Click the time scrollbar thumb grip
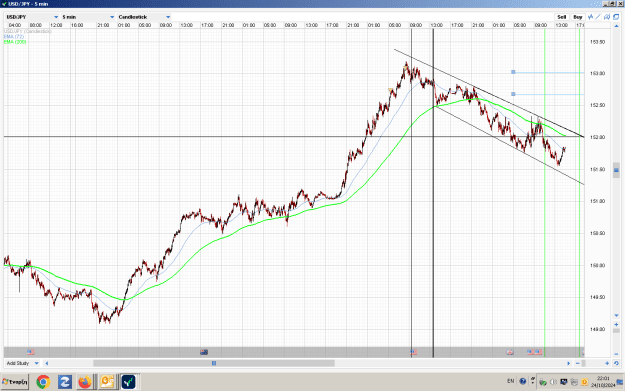The width and height of the screenshot is (625, 391). tap(214, 363)
